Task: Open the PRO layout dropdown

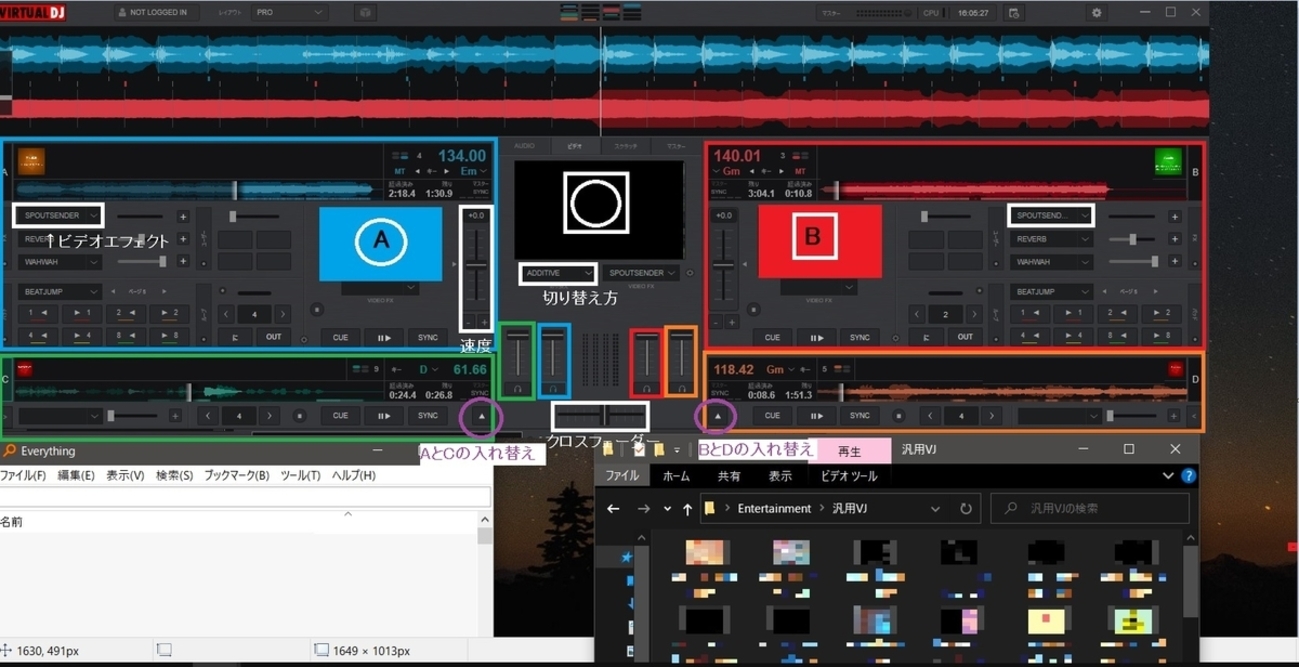Action: 289,13
